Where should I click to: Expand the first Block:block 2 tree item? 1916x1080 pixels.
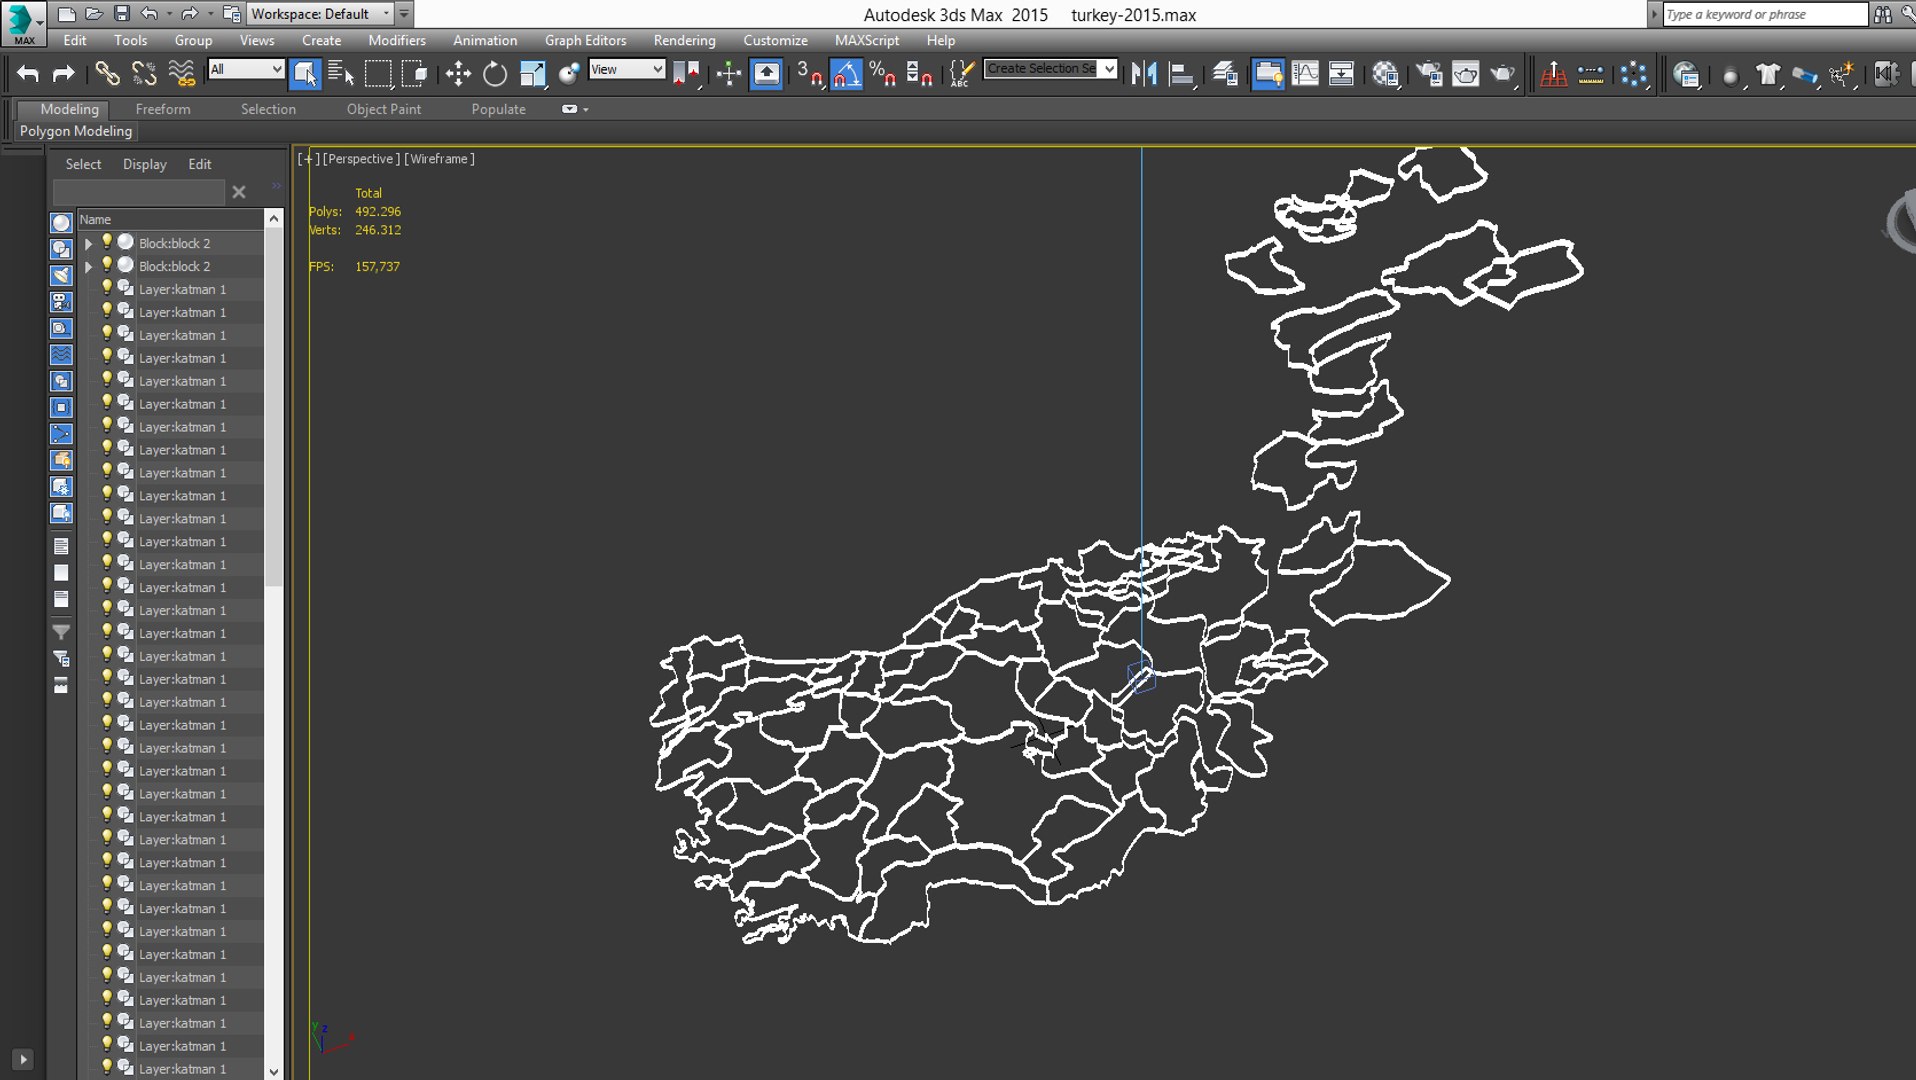pyautogui.click(x=88, y=243)
